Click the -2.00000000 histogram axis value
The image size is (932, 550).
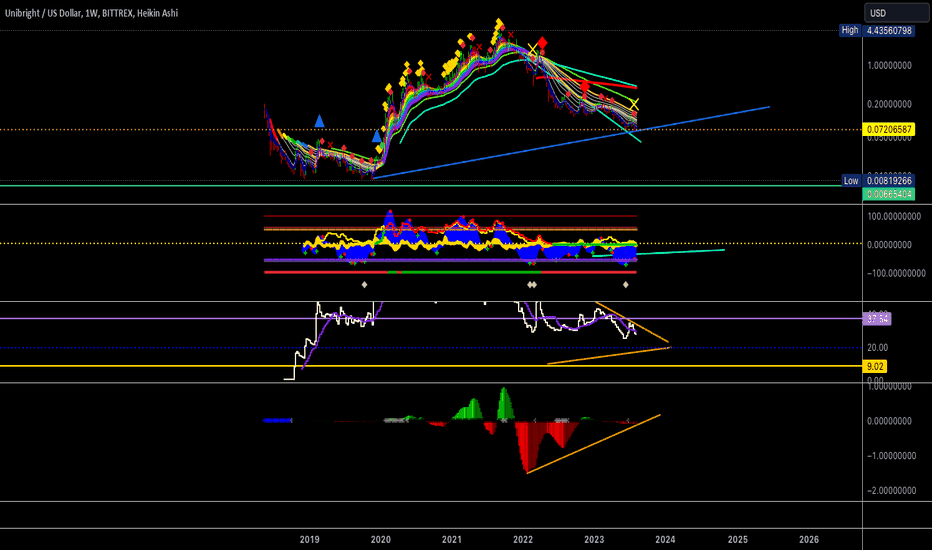point(891,491)
